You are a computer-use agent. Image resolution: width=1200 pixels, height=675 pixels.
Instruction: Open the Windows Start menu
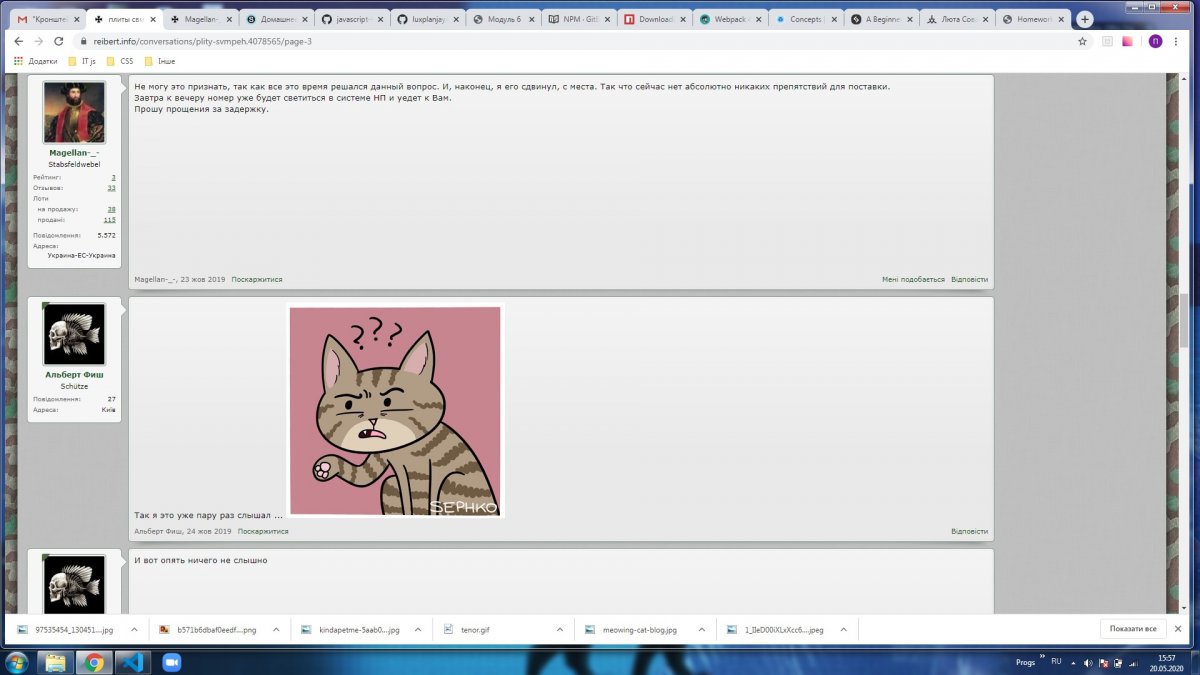(x=17, y=662)
